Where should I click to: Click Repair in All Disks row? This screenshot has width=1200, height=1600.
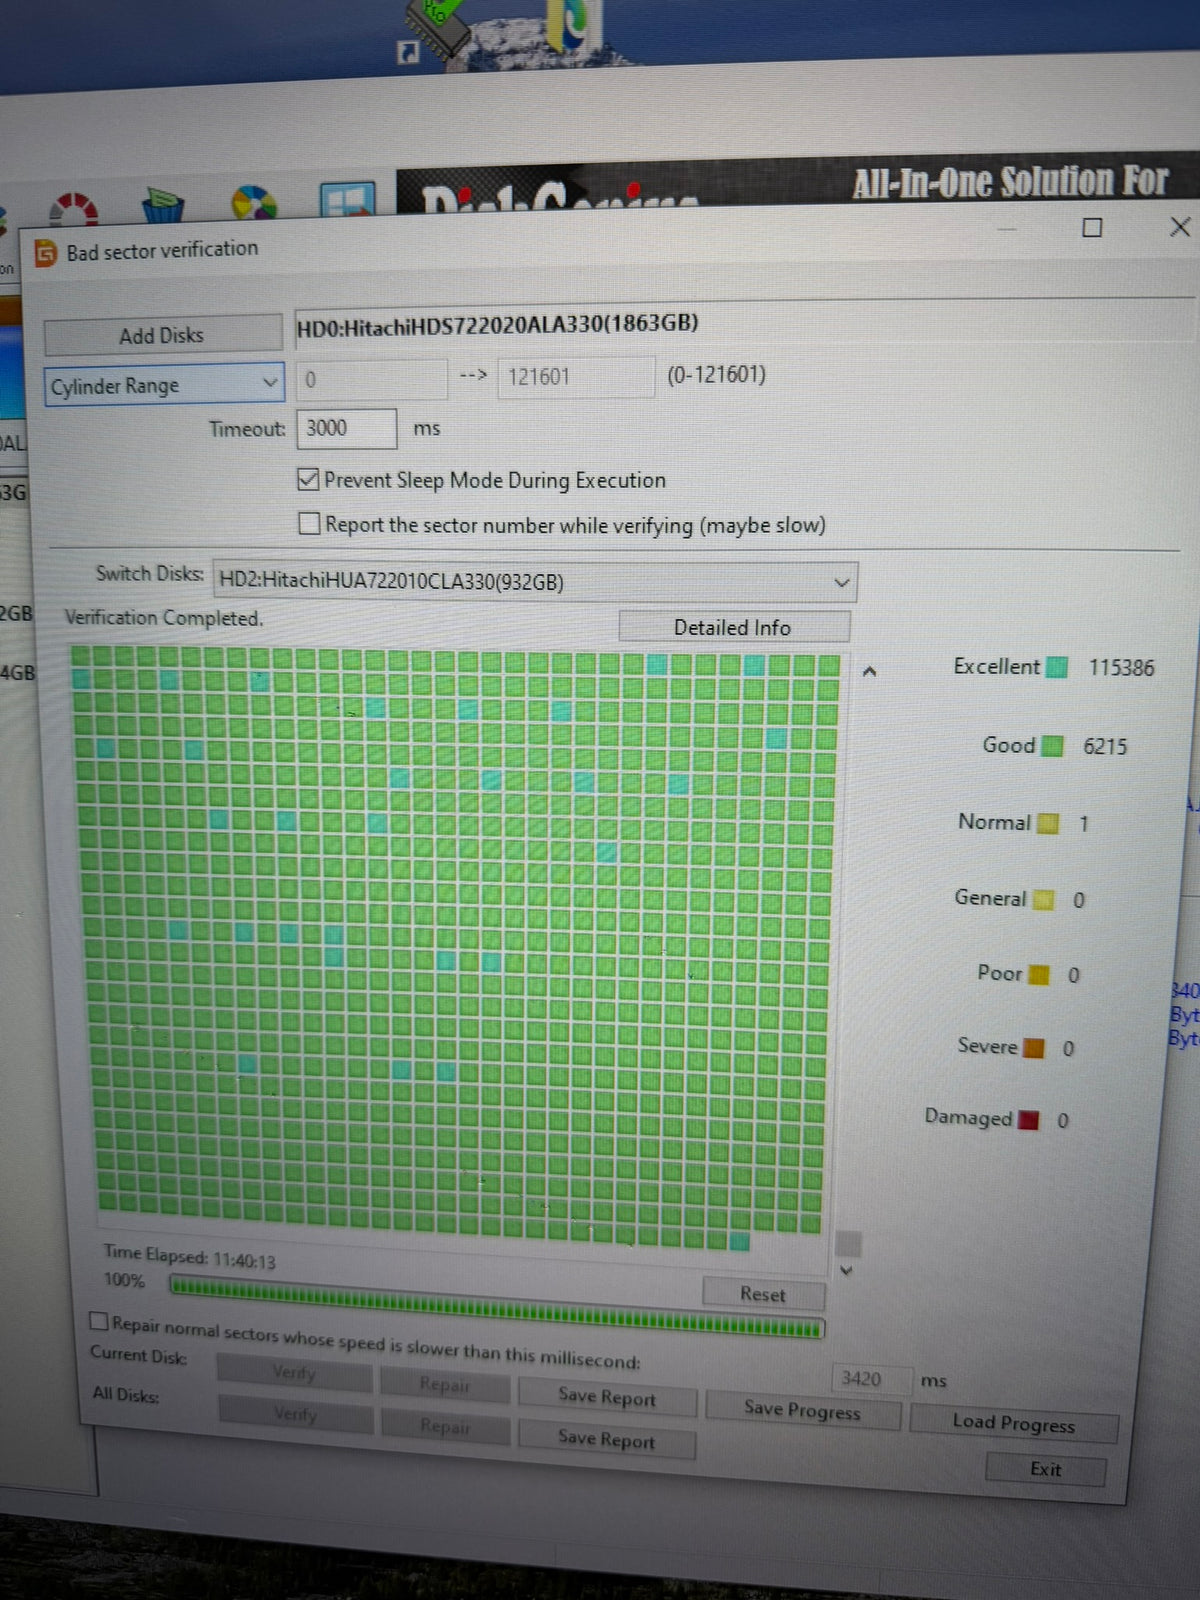(x=446, y=1426)
